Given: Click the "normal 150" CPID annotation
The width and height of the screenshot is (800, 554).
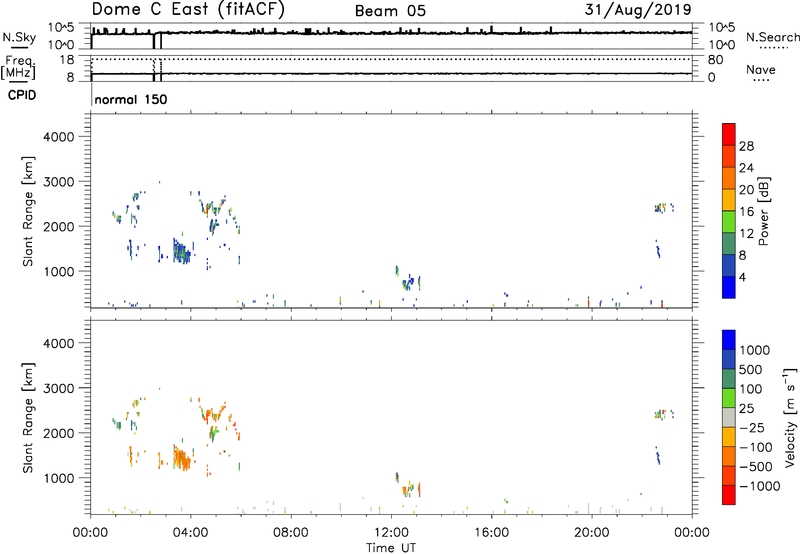Looking at the screenshot, I should pyautogui.click(x=131, y=99).
